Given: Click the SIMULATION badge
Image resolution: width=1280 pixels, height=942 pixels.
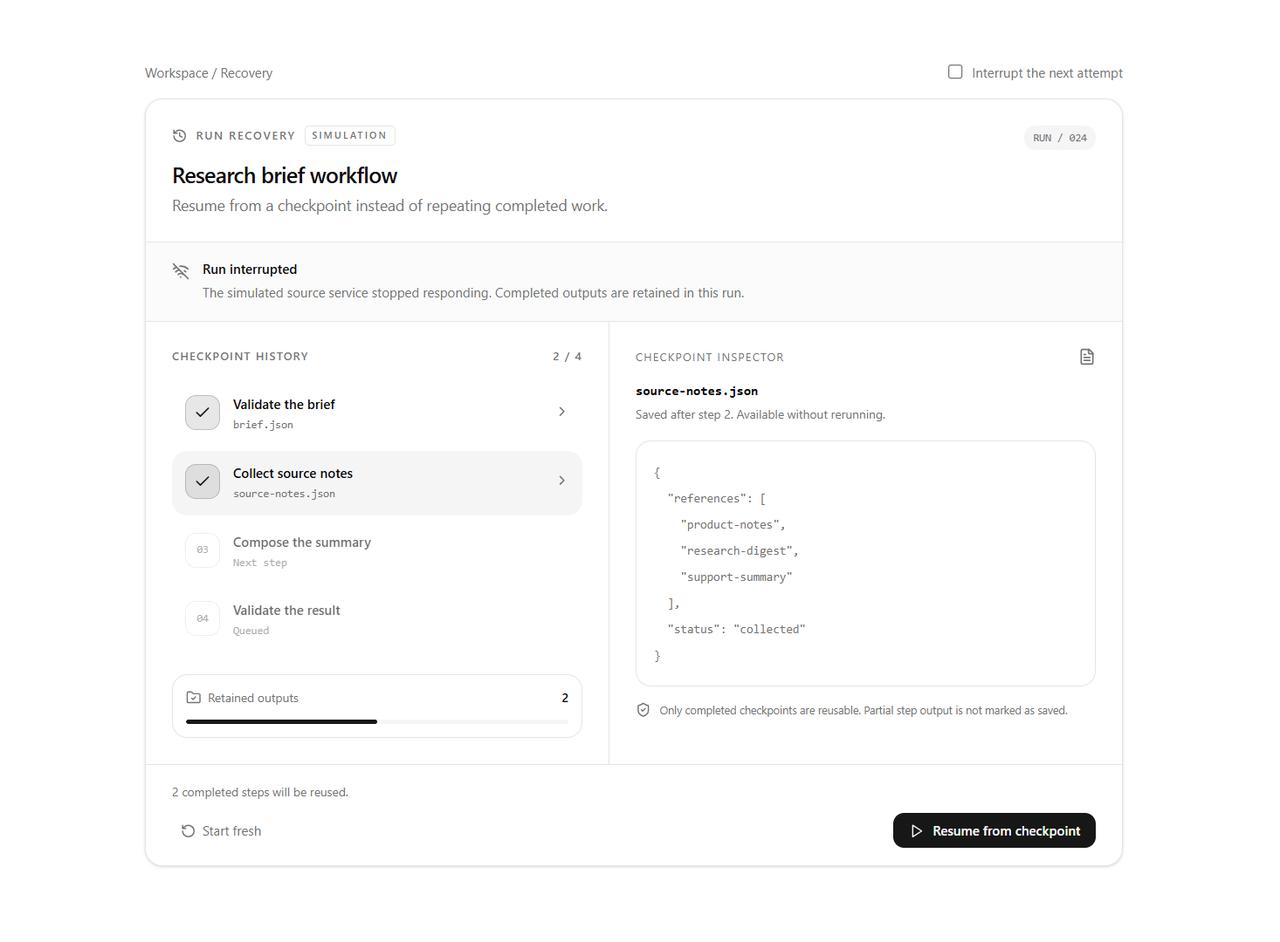Looking at the screenshot, I should pos(350,135).
